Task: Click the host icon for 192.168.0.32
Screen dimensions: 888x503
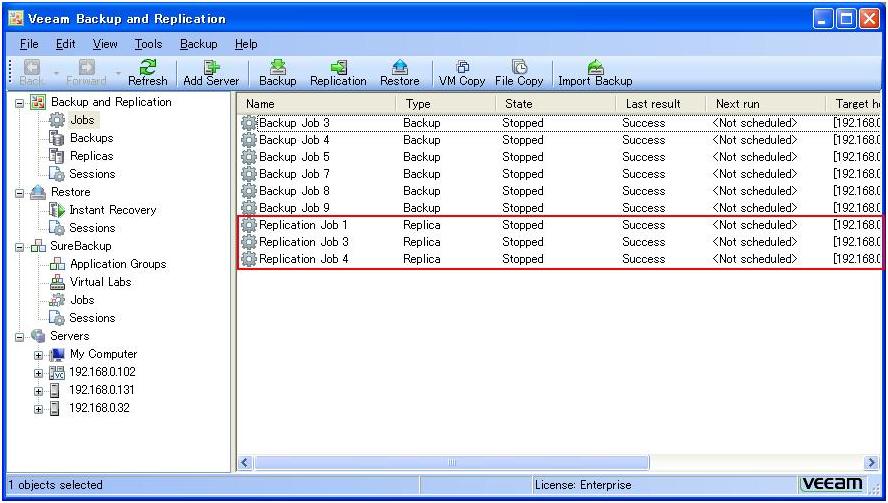Action: click(55, 408)
